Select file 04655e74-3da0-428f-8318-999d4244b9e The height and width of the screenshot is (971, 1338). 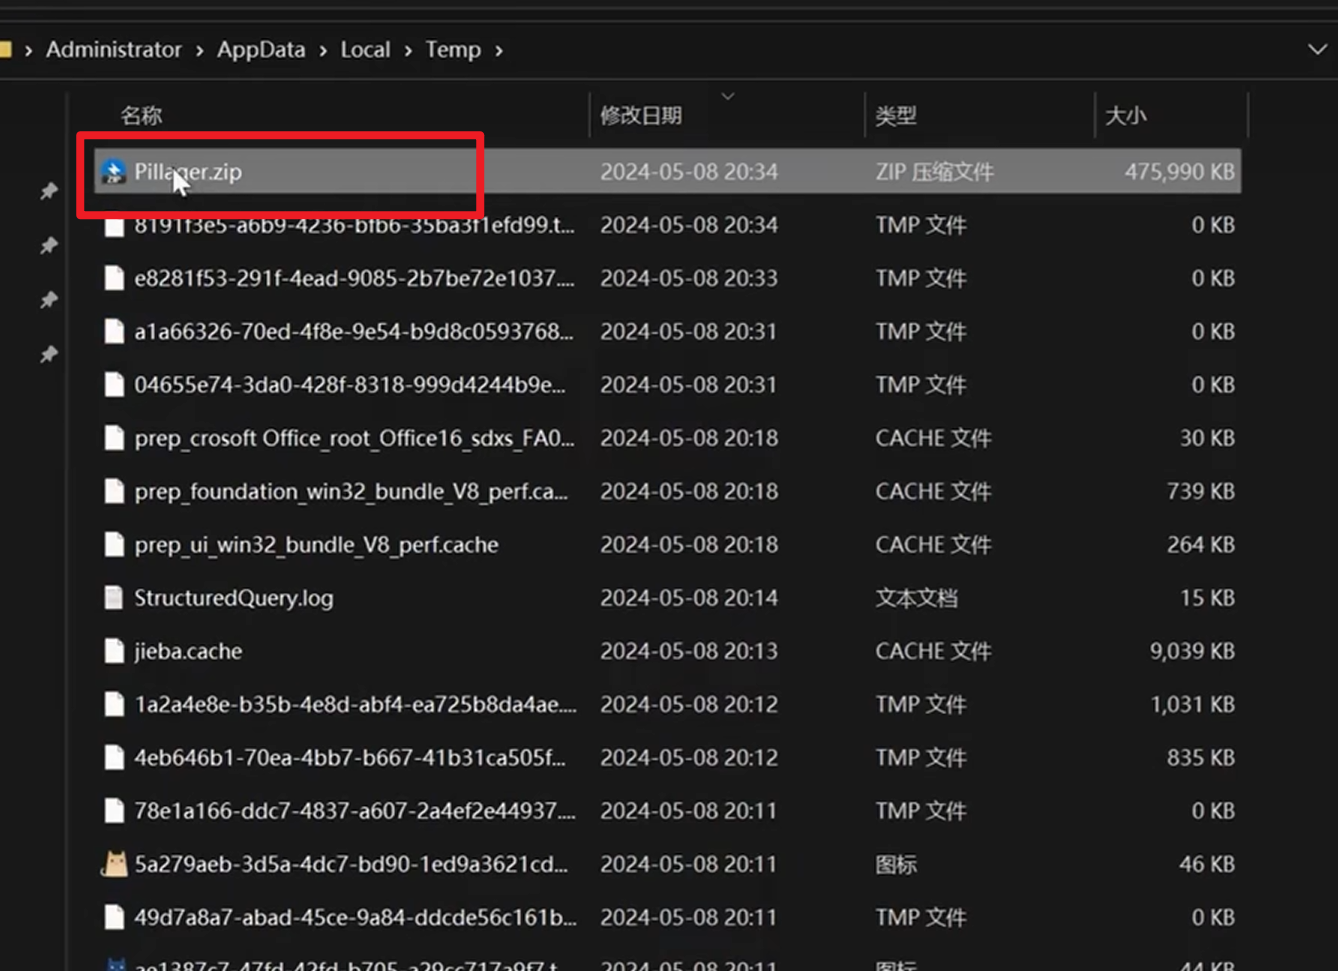[350, 385]
